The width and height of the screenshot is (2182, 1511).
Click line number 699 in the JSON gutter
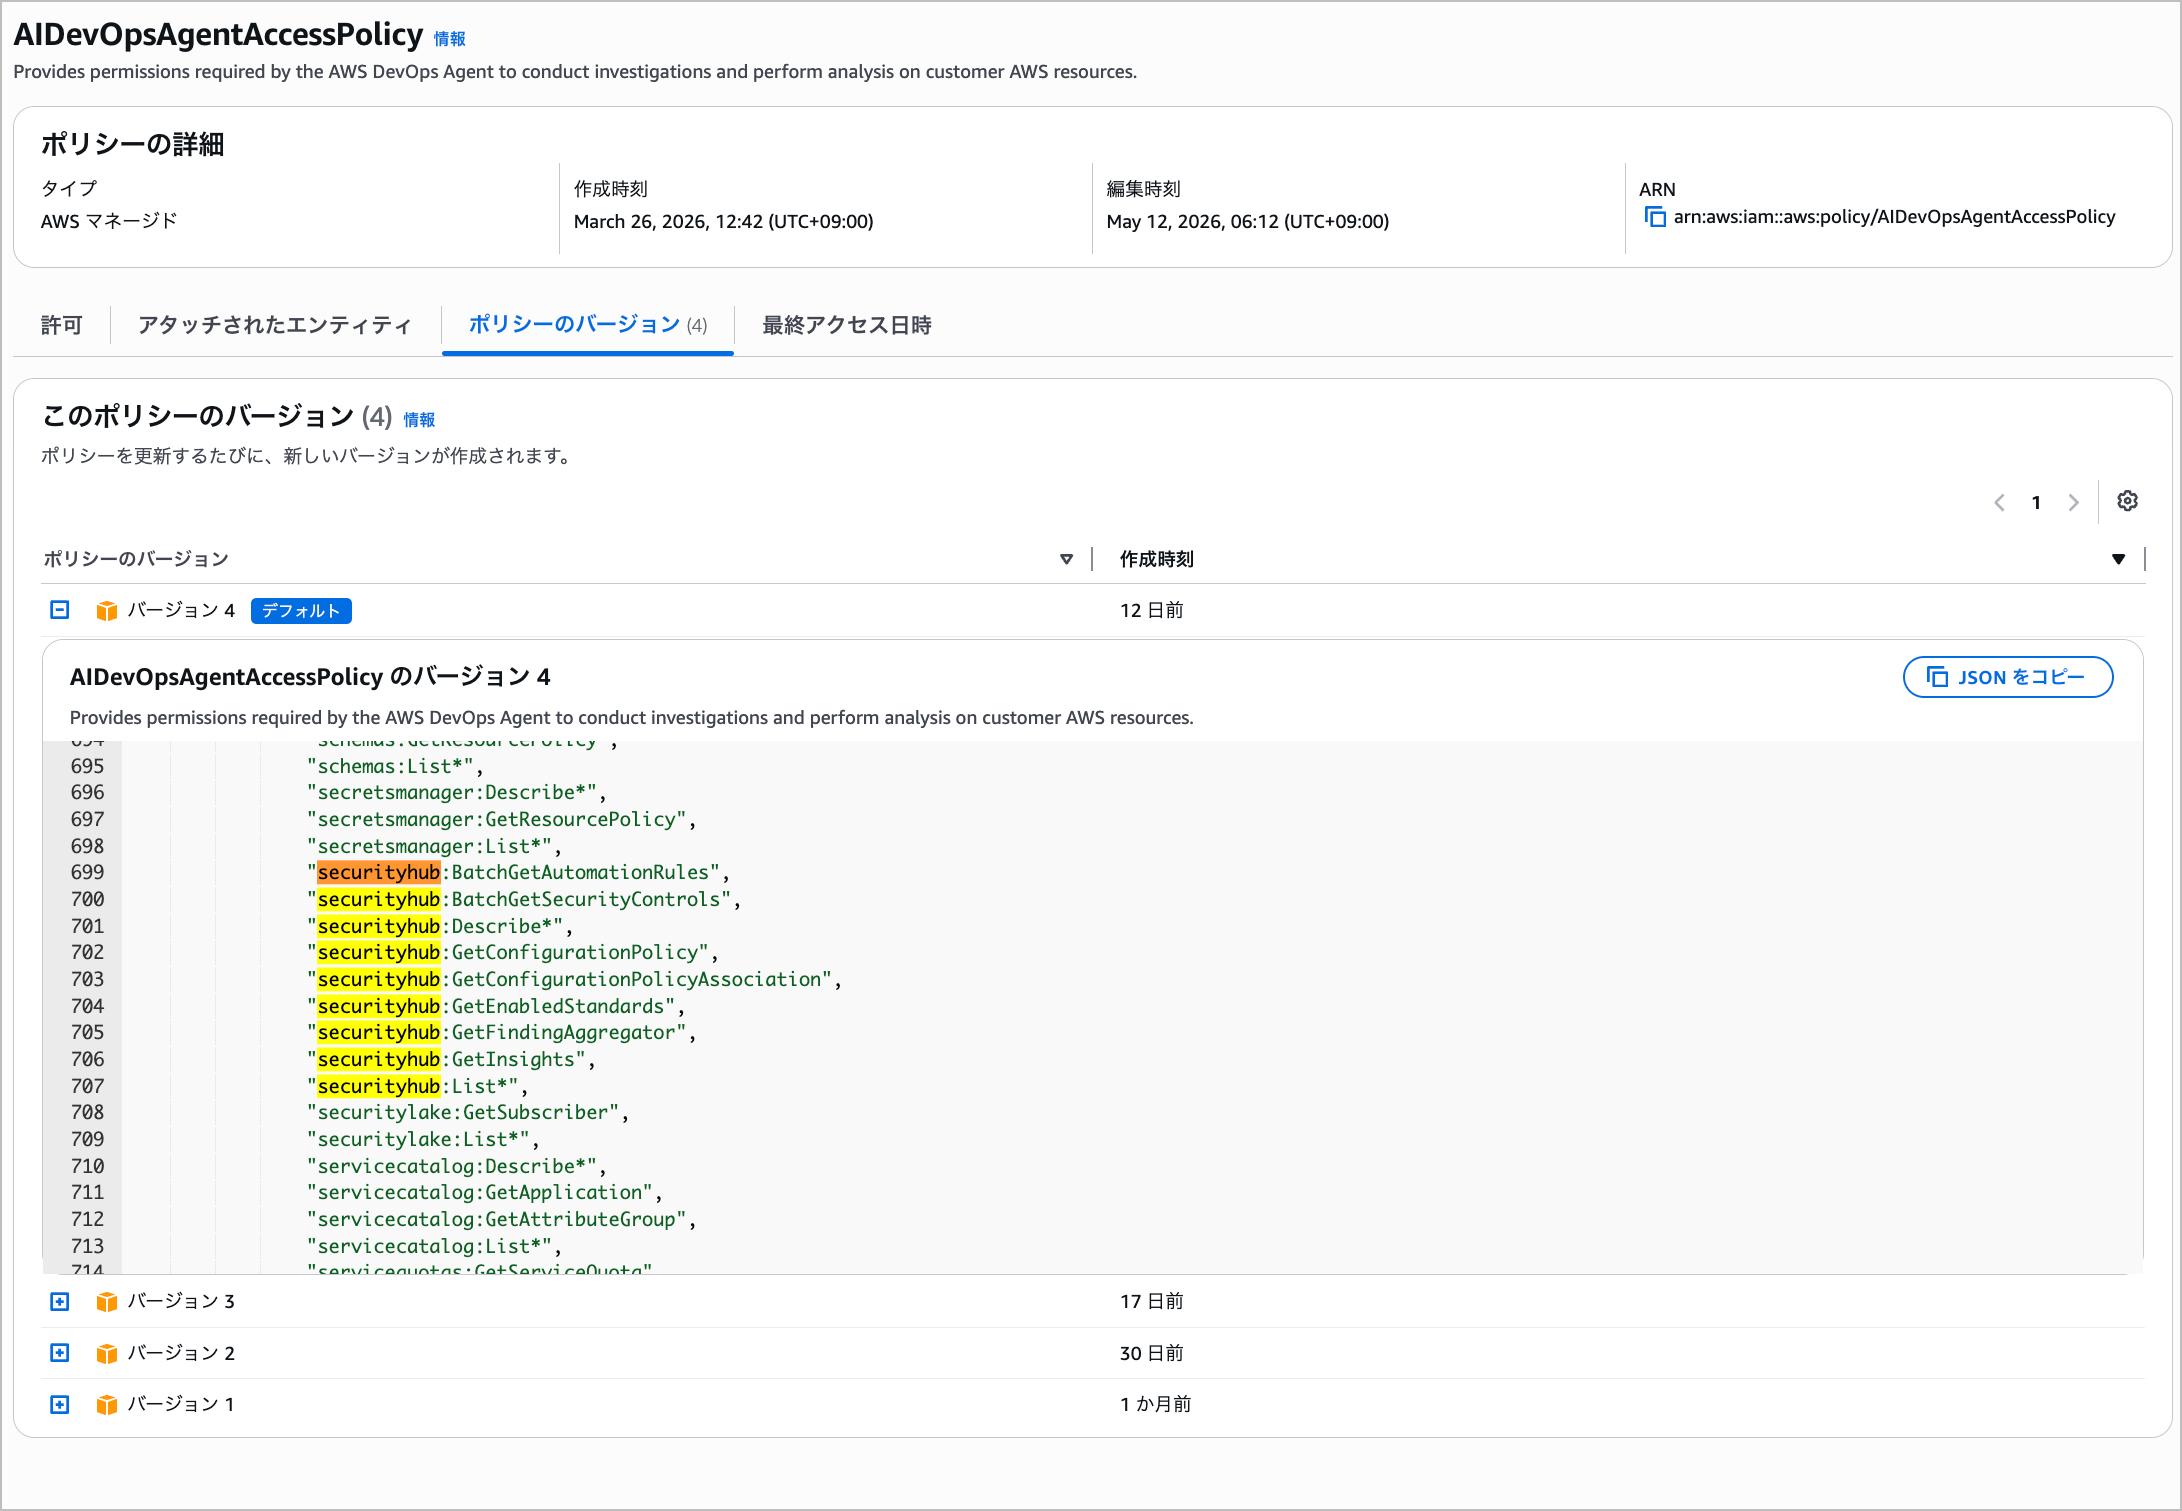pyautogui.click(x=87, y=872)
